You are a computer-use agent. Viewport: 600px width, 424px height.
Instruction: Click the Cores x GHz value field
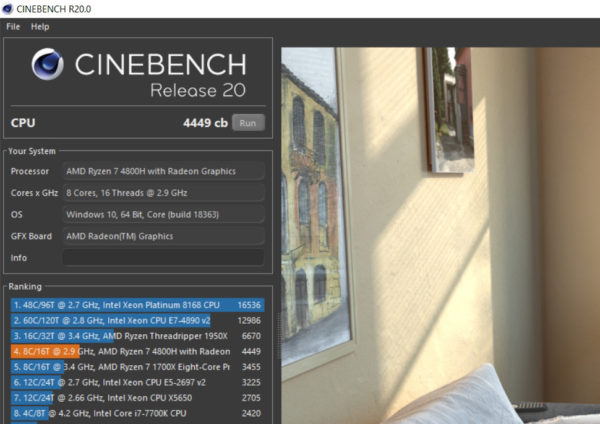tap(163, 193)
